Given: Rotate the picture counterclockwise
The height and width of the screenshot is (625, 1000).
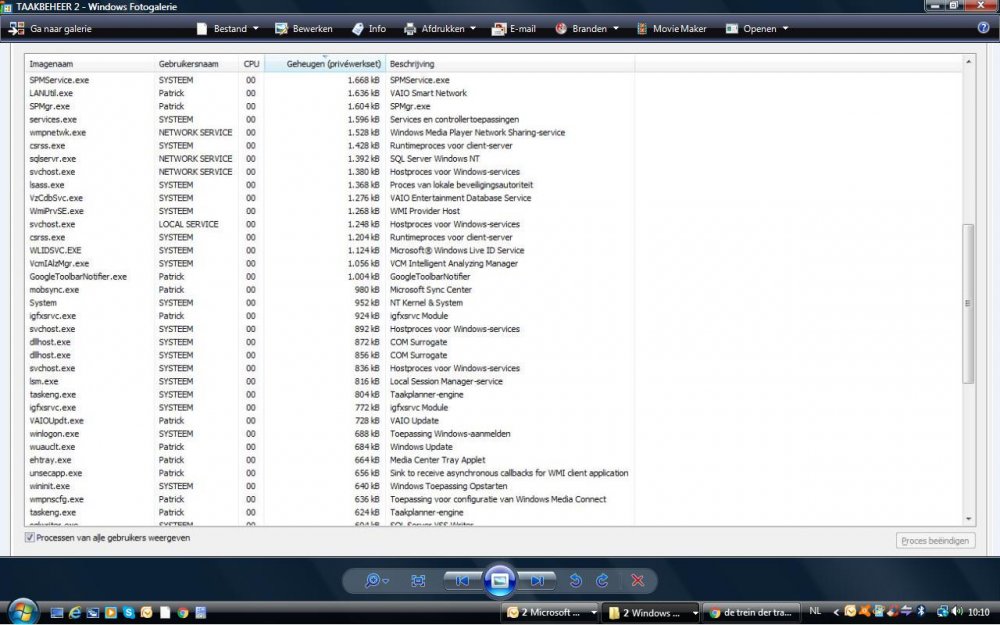Looking at the screenshot, I should 576,580.
